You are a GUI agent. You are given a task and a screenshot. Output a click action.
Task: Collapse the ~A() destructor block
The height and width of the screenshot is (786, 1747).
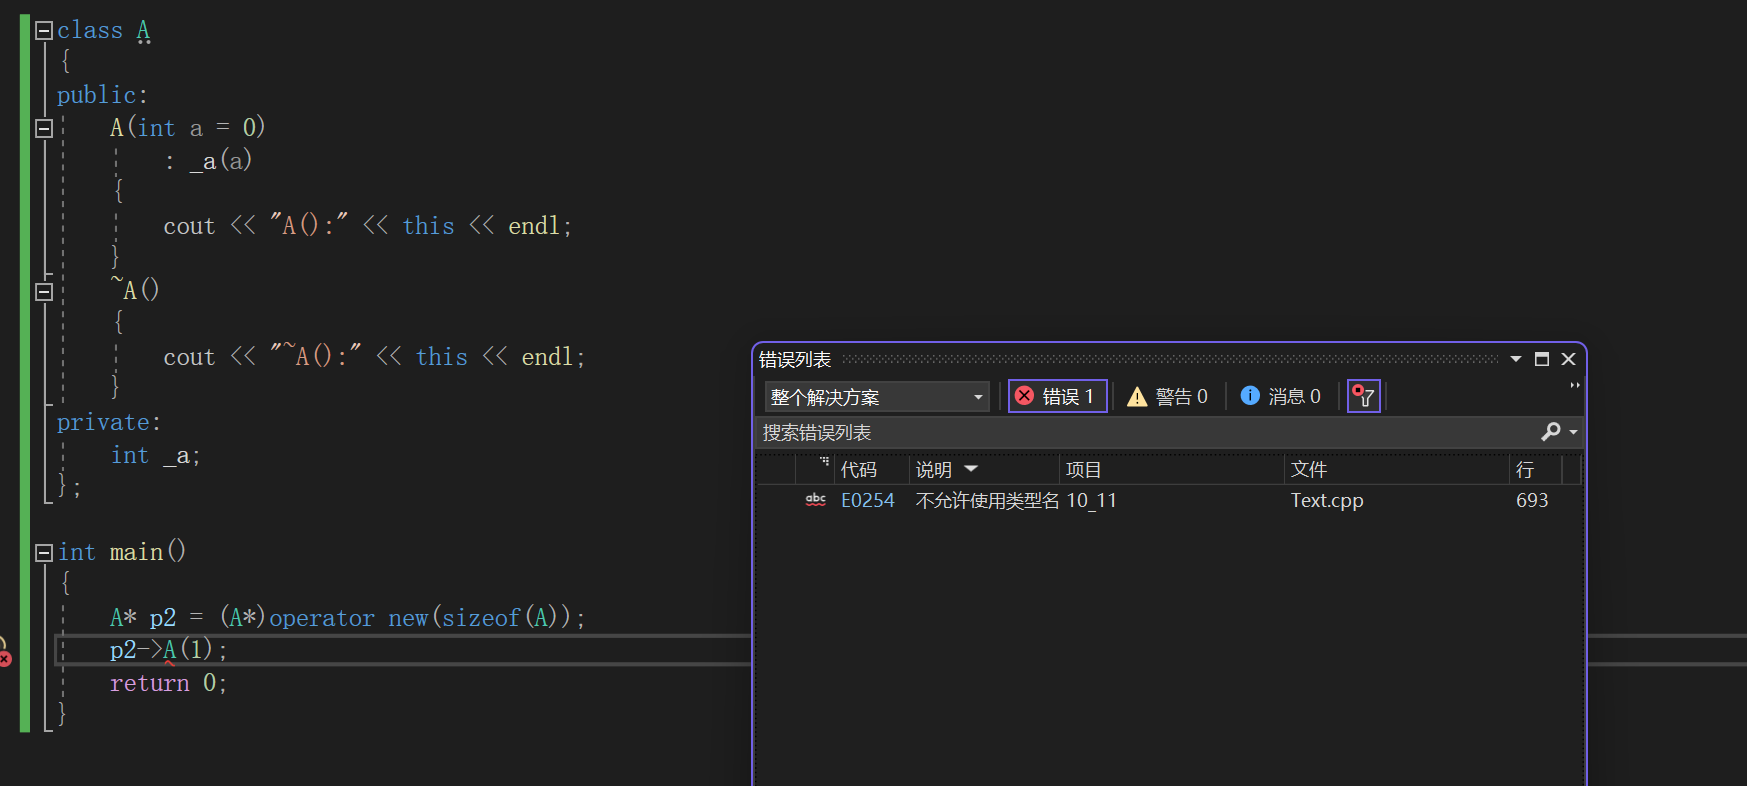click(44, 292)
